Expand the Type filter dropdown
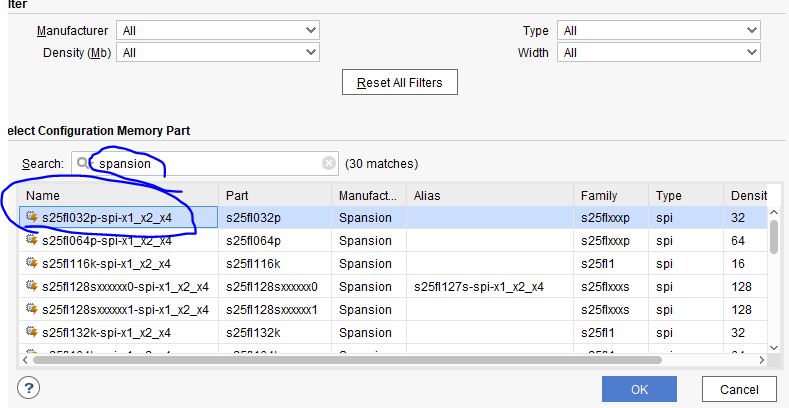This screenshot has height=408, width=789. (x=658, y=31)
